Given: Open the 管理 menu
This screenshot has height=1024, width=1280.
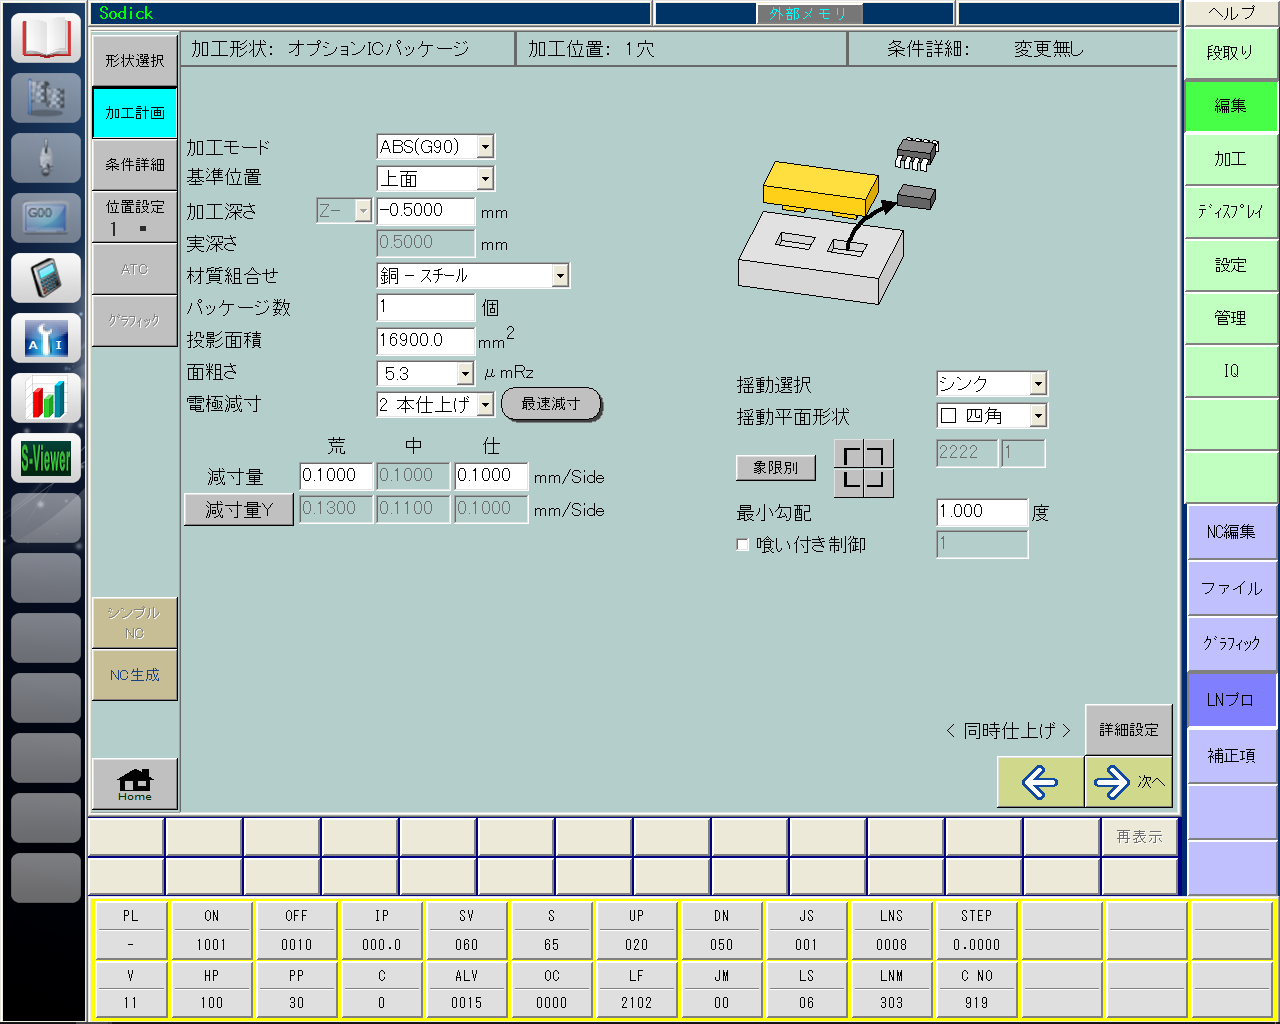Looking at the screenshot, I should pos(1231,318).
